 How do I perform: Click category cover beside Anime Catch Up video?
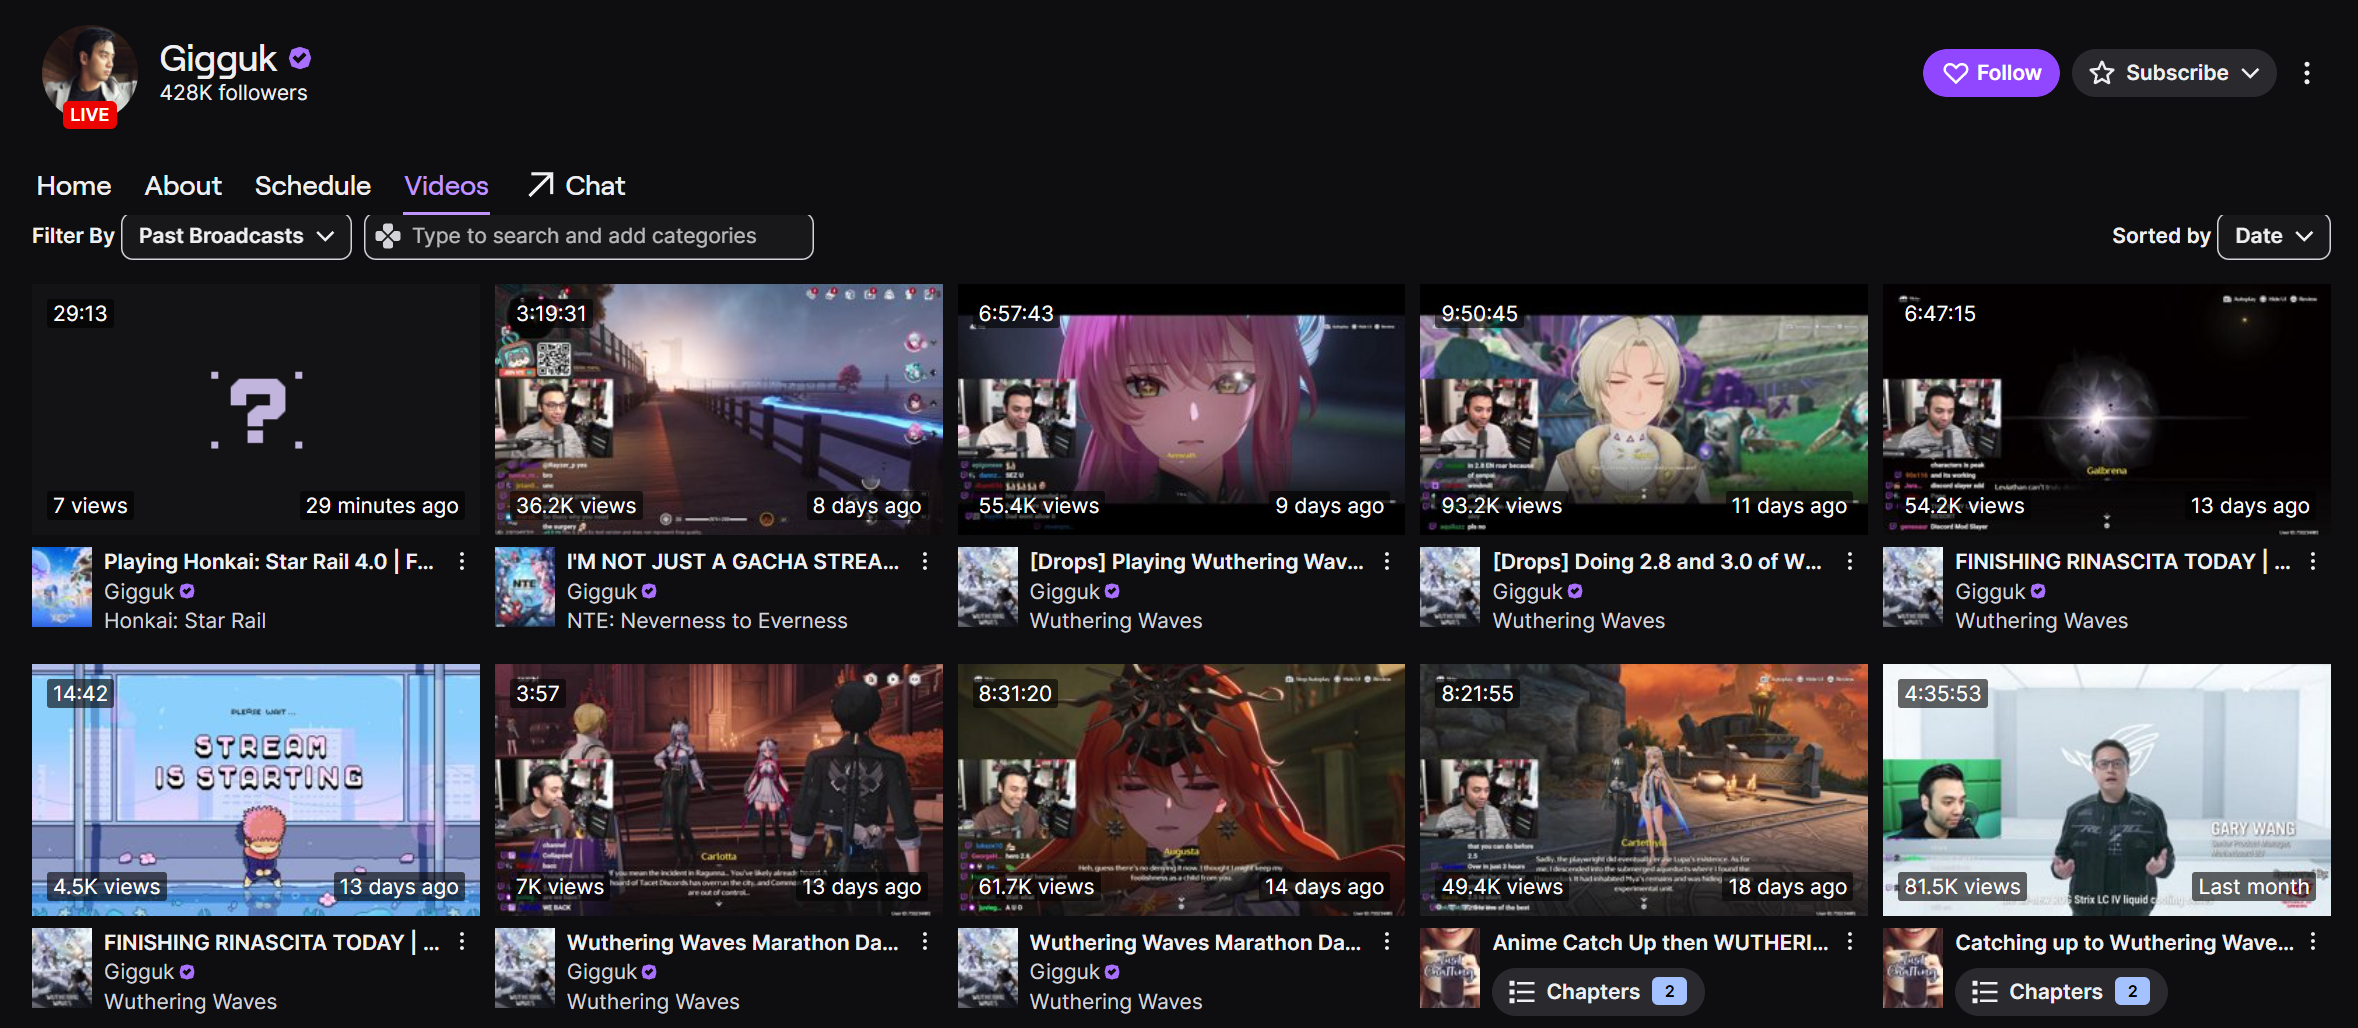click(x=1450, y=967)
